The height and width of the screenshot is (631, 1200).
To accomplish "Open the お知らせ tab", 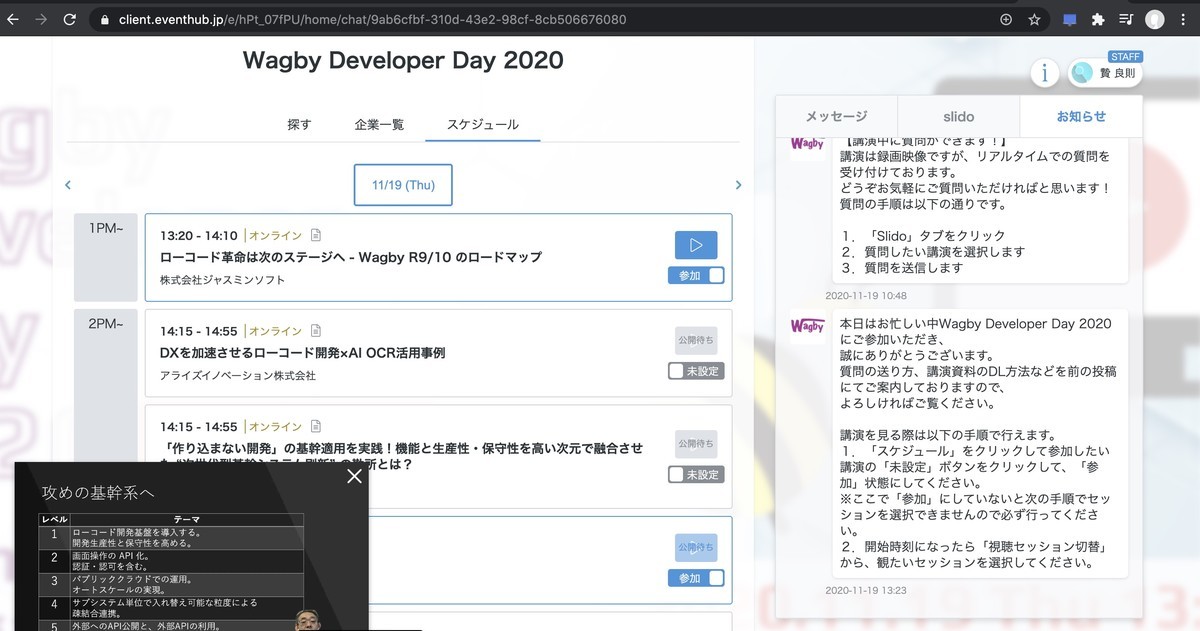I will (x=1081, y=116).
